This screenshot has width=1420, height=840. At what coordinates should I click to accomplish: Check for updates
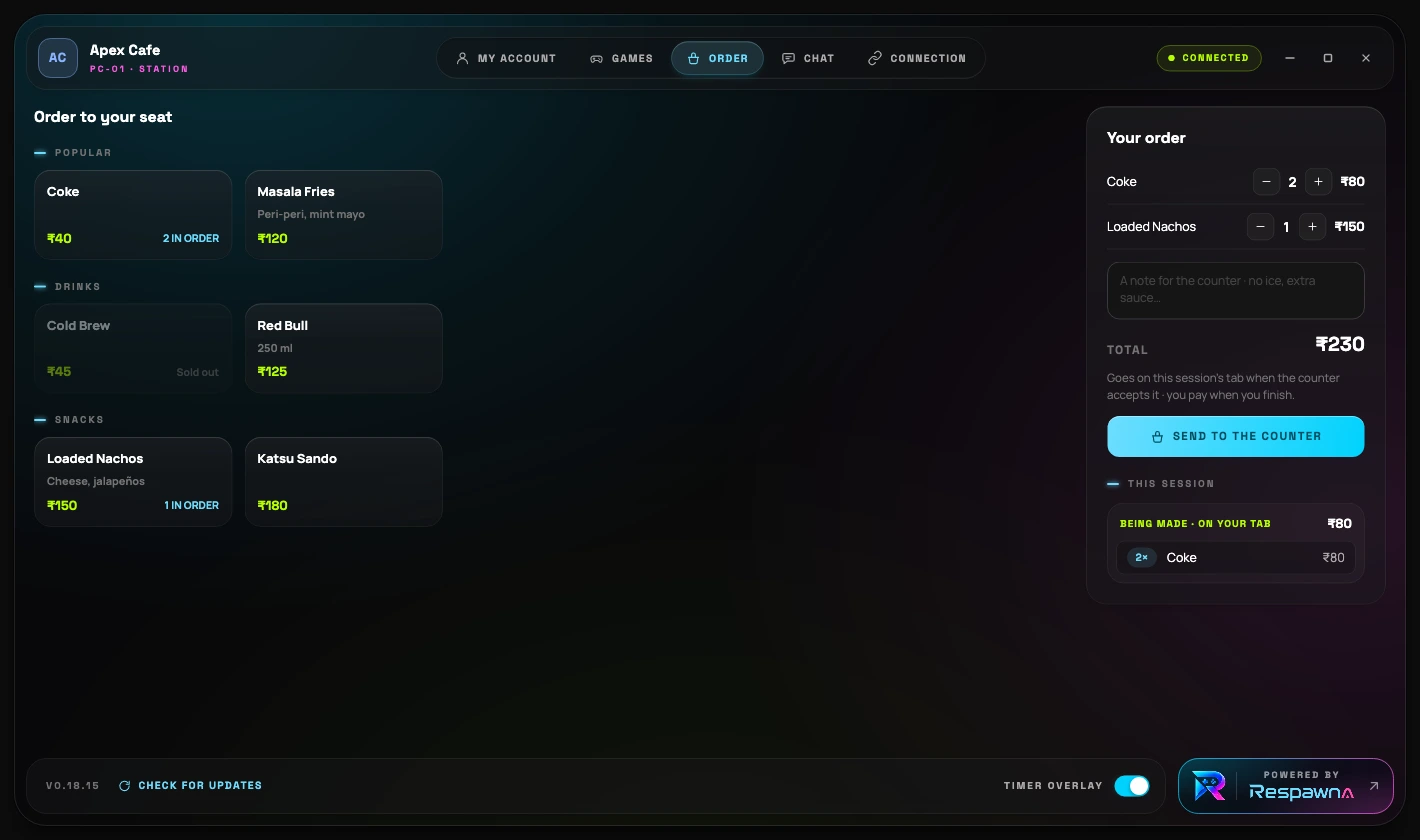[190, 786]
